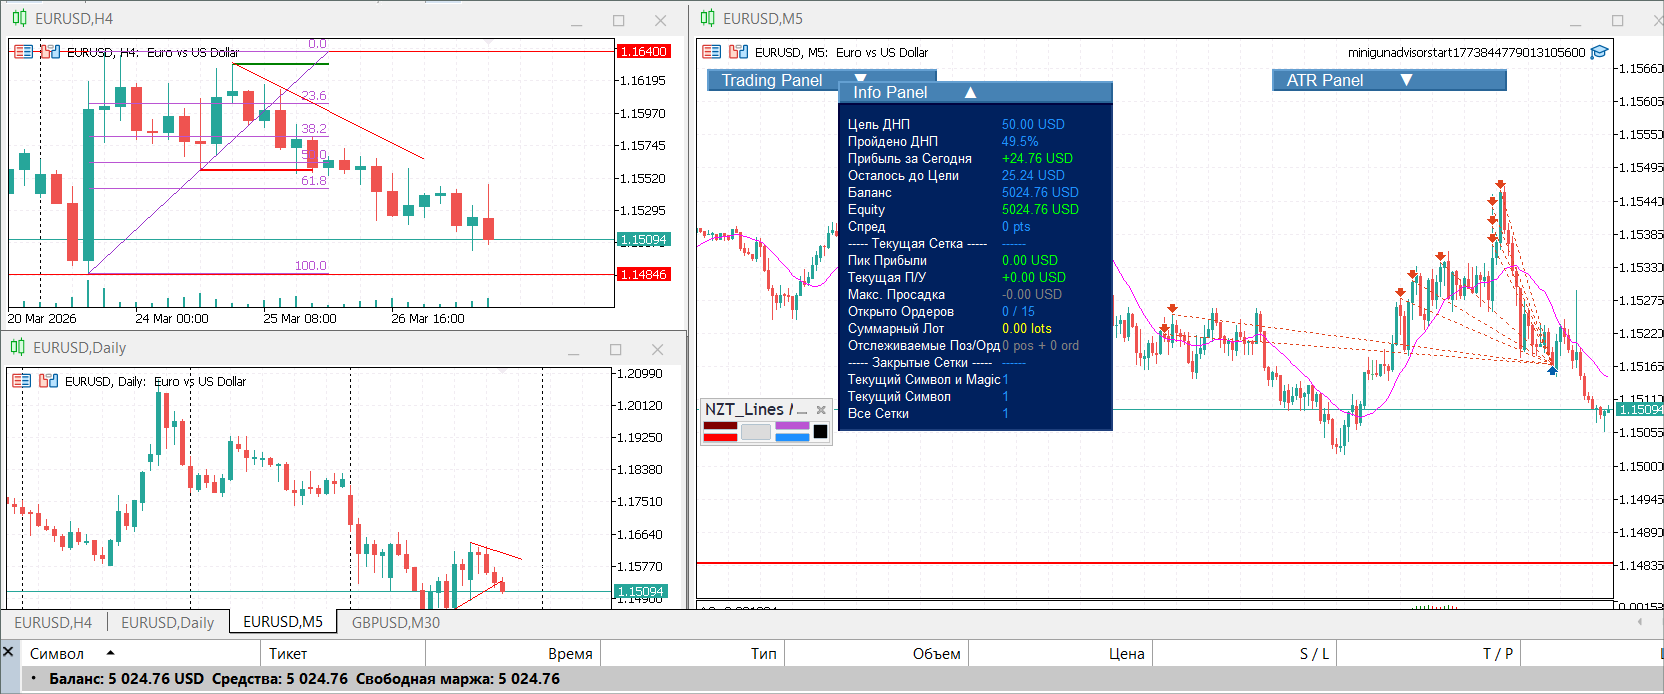
Task: Open depth of market icon on Daily chart
Action: coord(48,381)
